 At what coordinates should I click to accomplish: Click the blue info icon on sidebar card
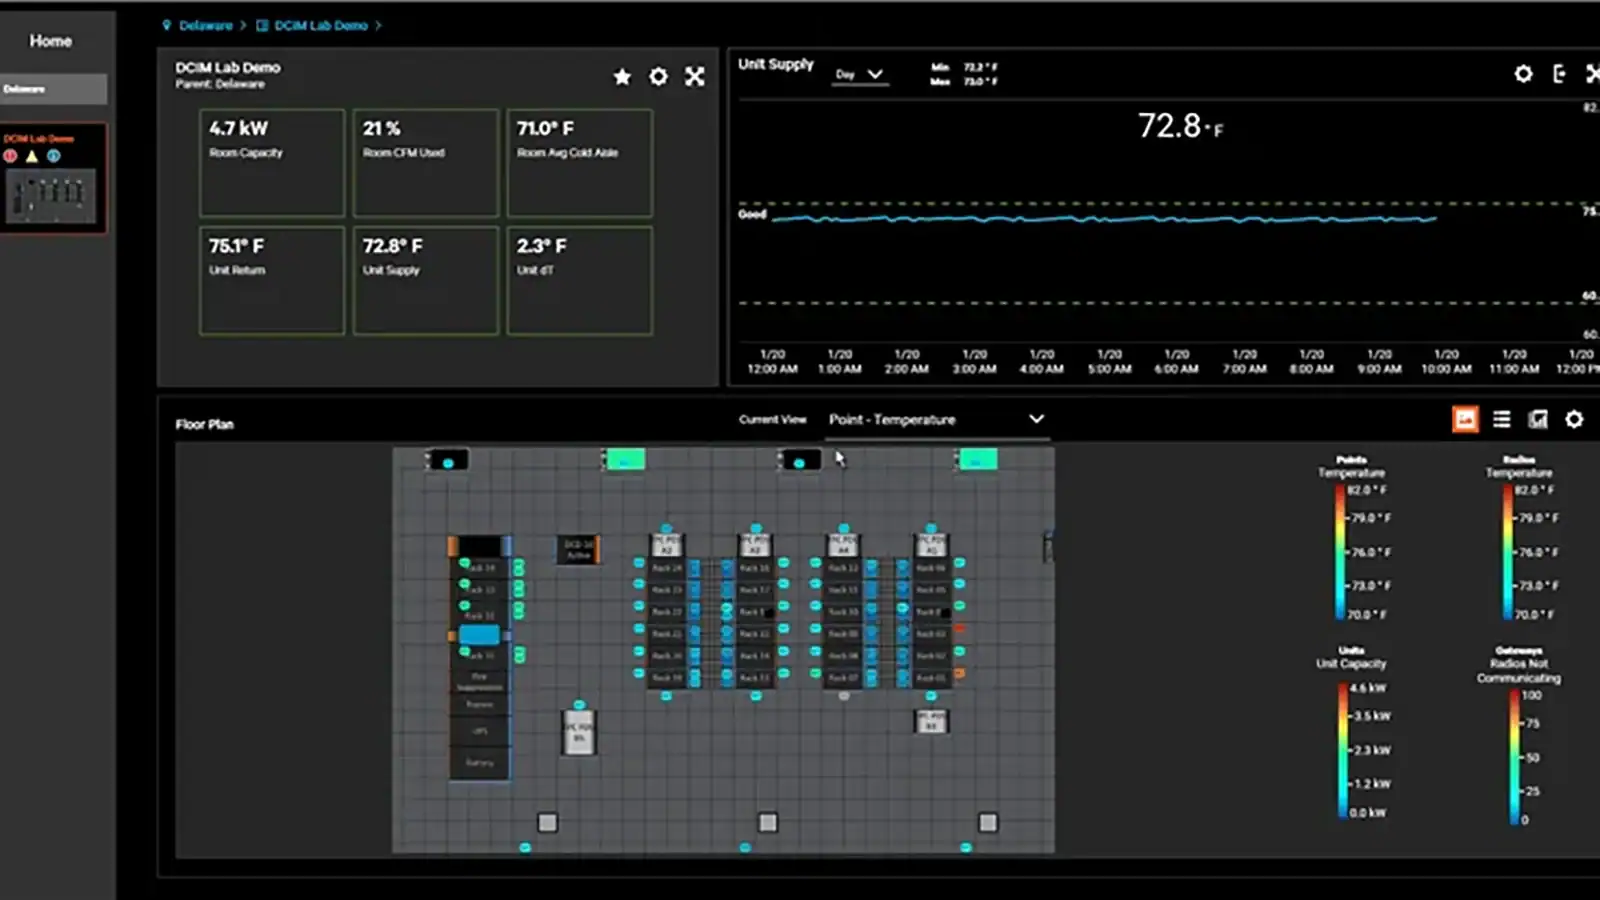point(54,156)
